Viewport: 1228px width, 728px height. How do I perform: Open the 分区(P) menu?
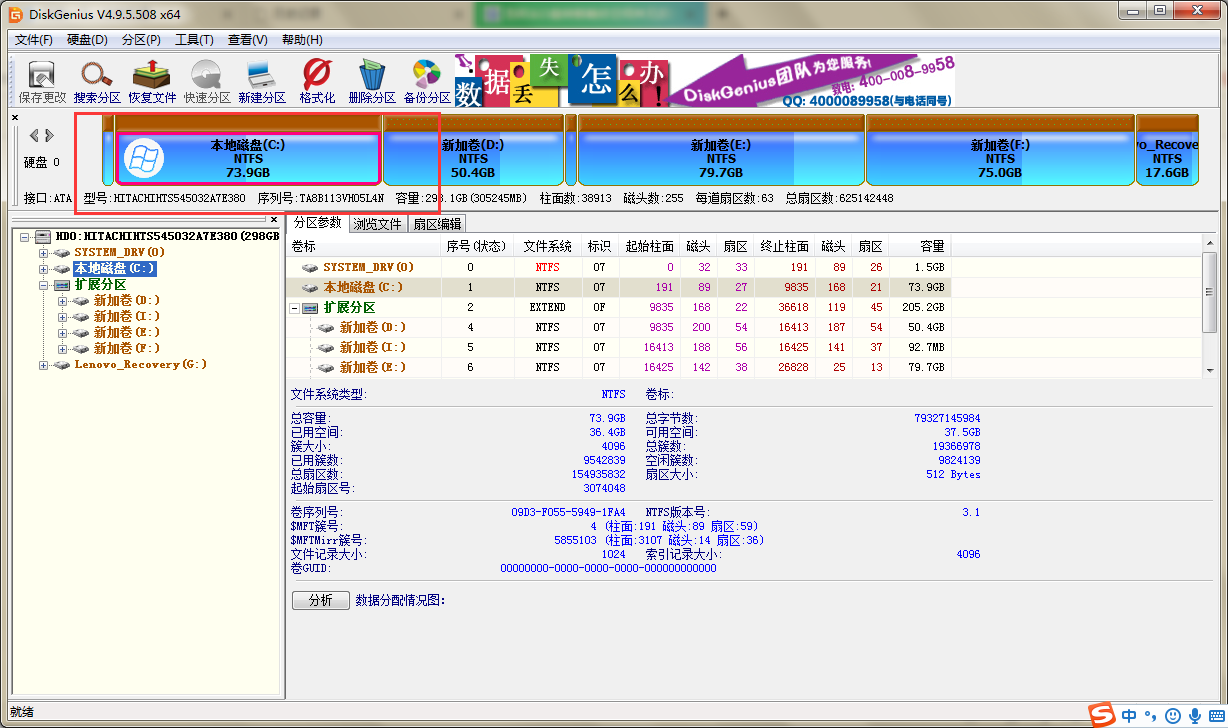click(141, 40)
